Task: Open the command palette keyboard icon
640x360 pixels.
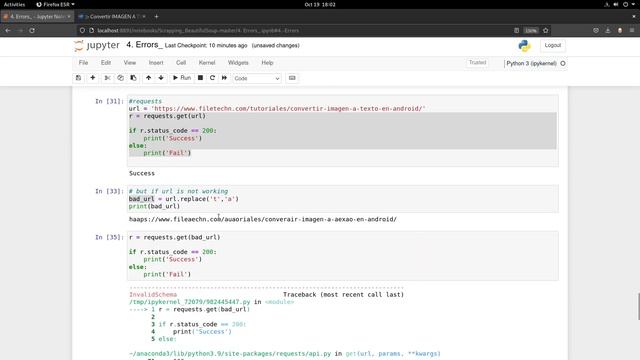Action: point(292,78)
